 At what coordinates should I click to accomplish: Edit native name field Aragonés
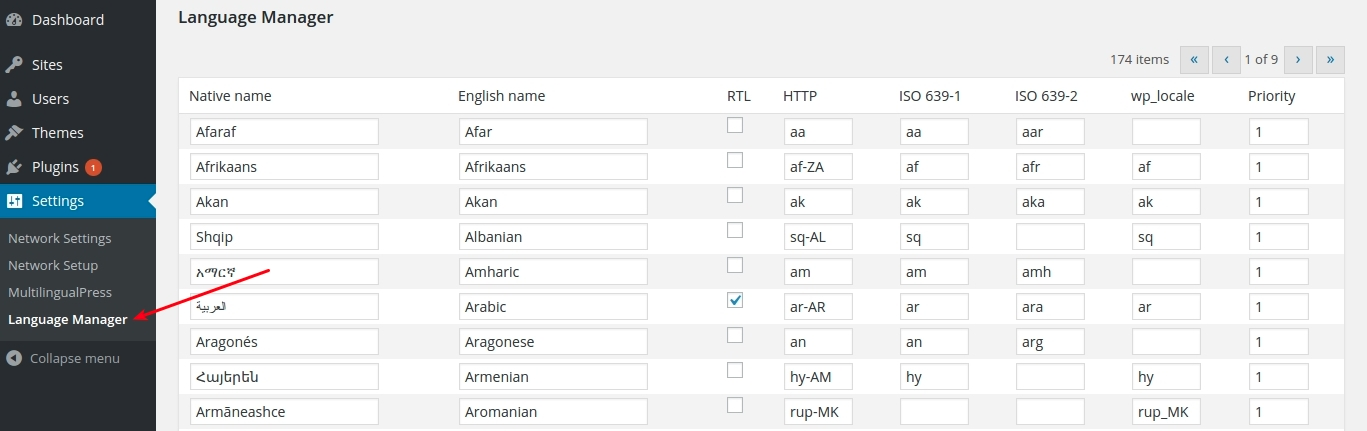(284, 342)
